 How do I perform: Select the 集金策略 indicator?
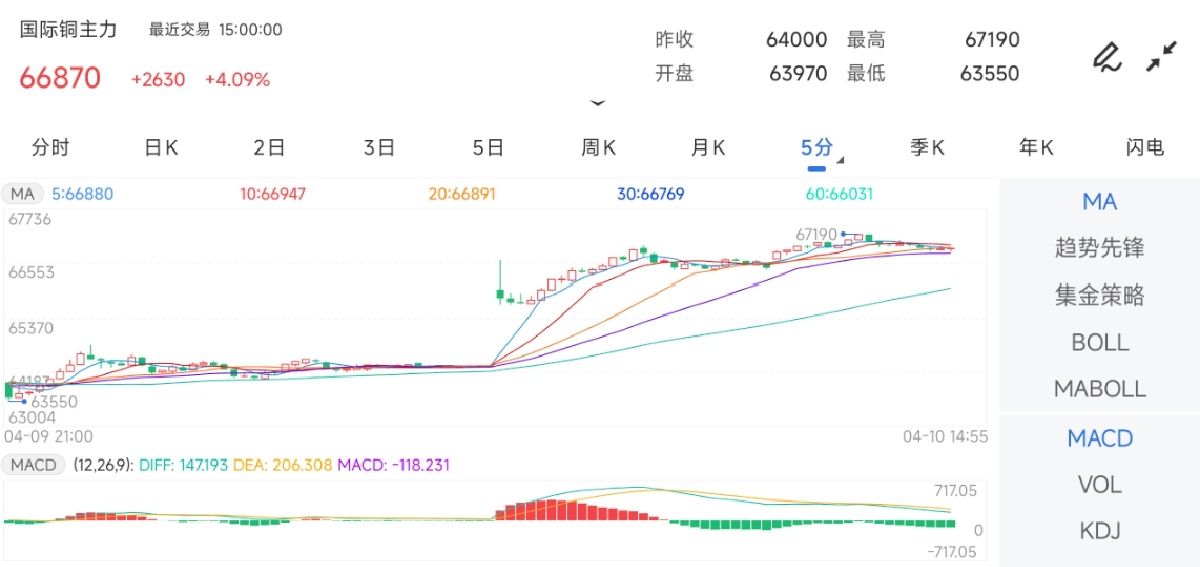pyautogui.click(x=1100, y=295)
